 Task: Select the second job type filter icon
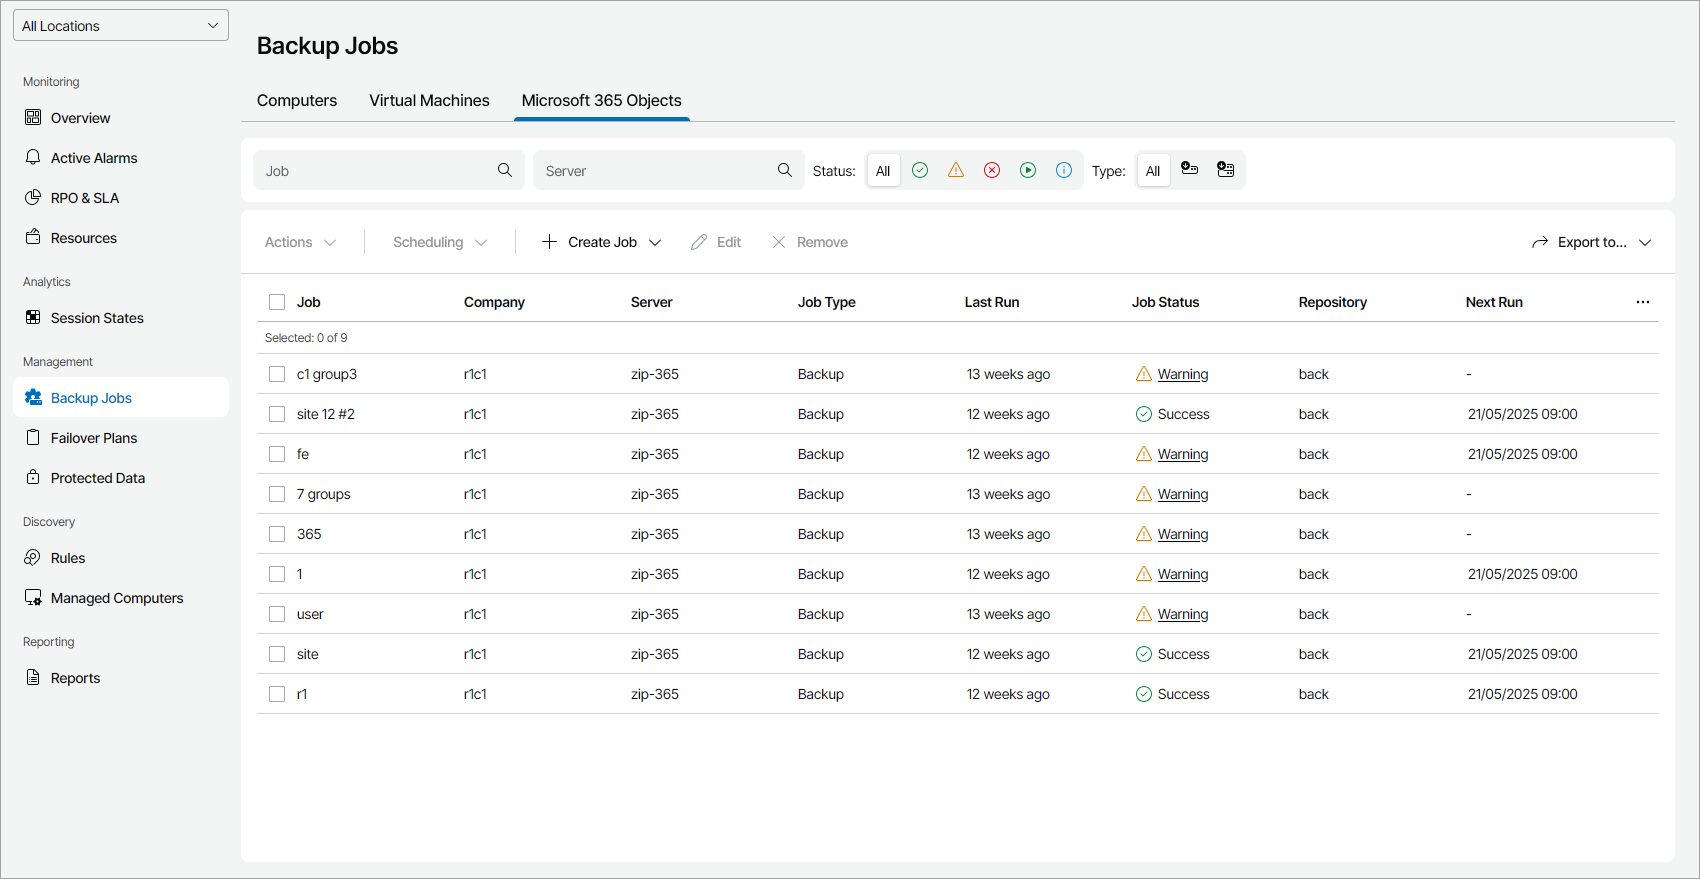(1225, 170)
